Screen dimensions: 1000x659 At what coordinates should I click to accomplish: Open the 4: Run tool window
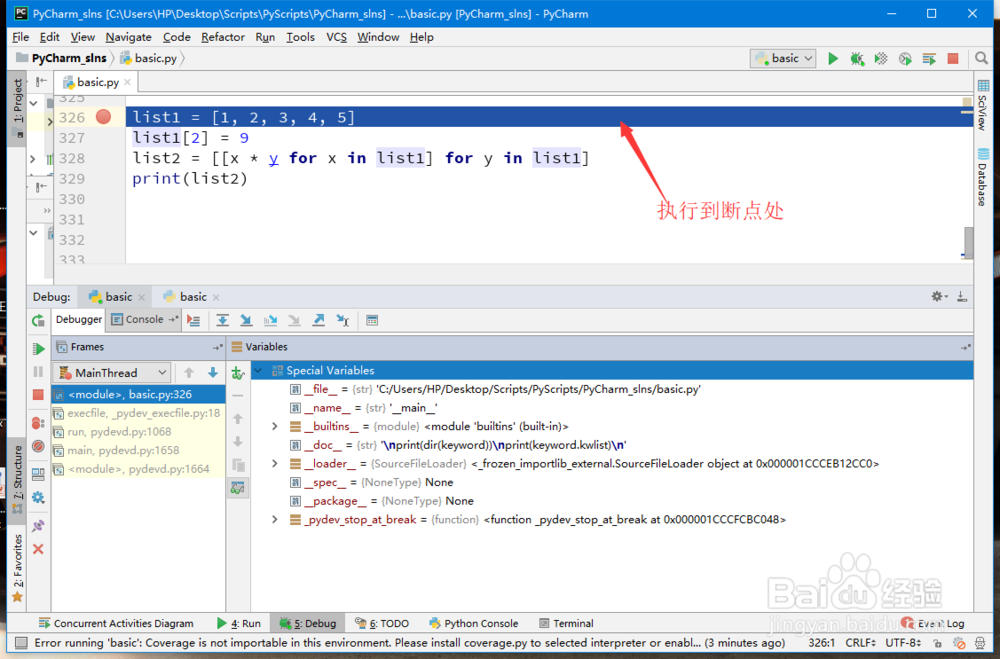(x=239, y=623)
